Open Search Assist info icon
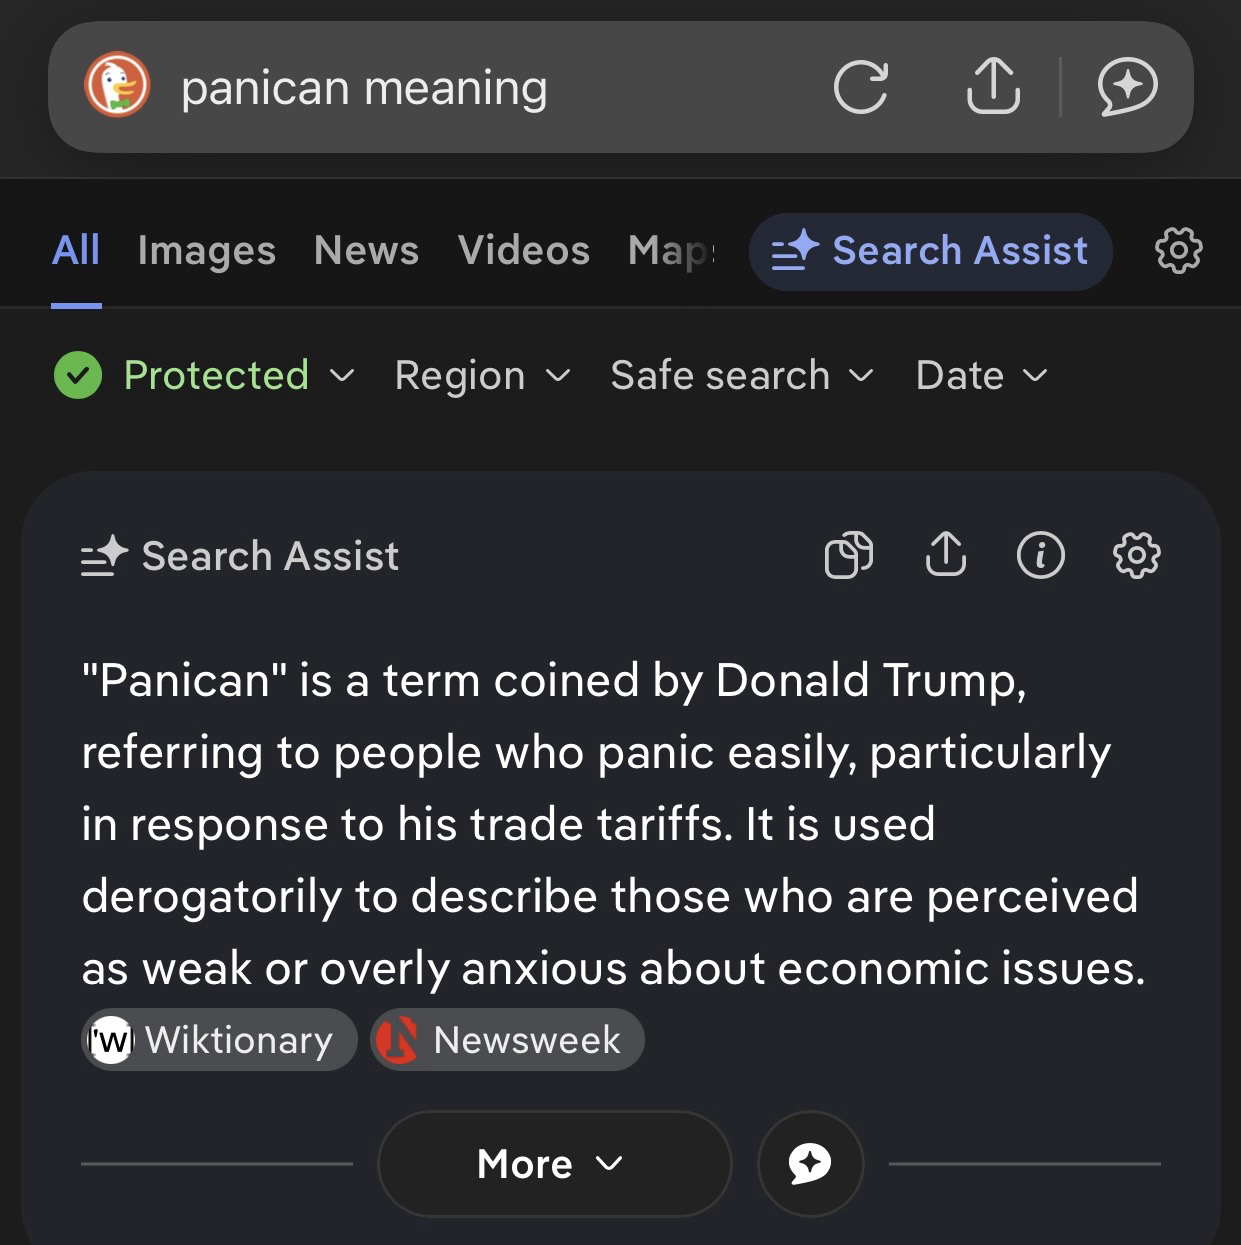 pyautogui.click(x=1040, y=555)
